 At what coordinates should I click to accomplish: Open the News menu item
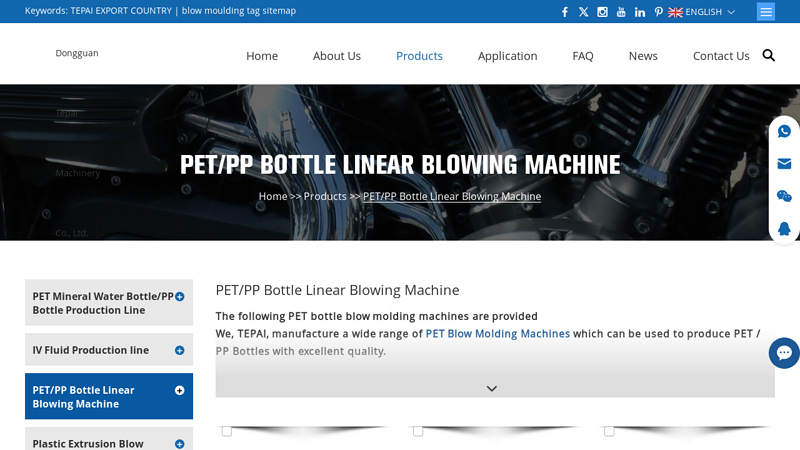point(643,56)
